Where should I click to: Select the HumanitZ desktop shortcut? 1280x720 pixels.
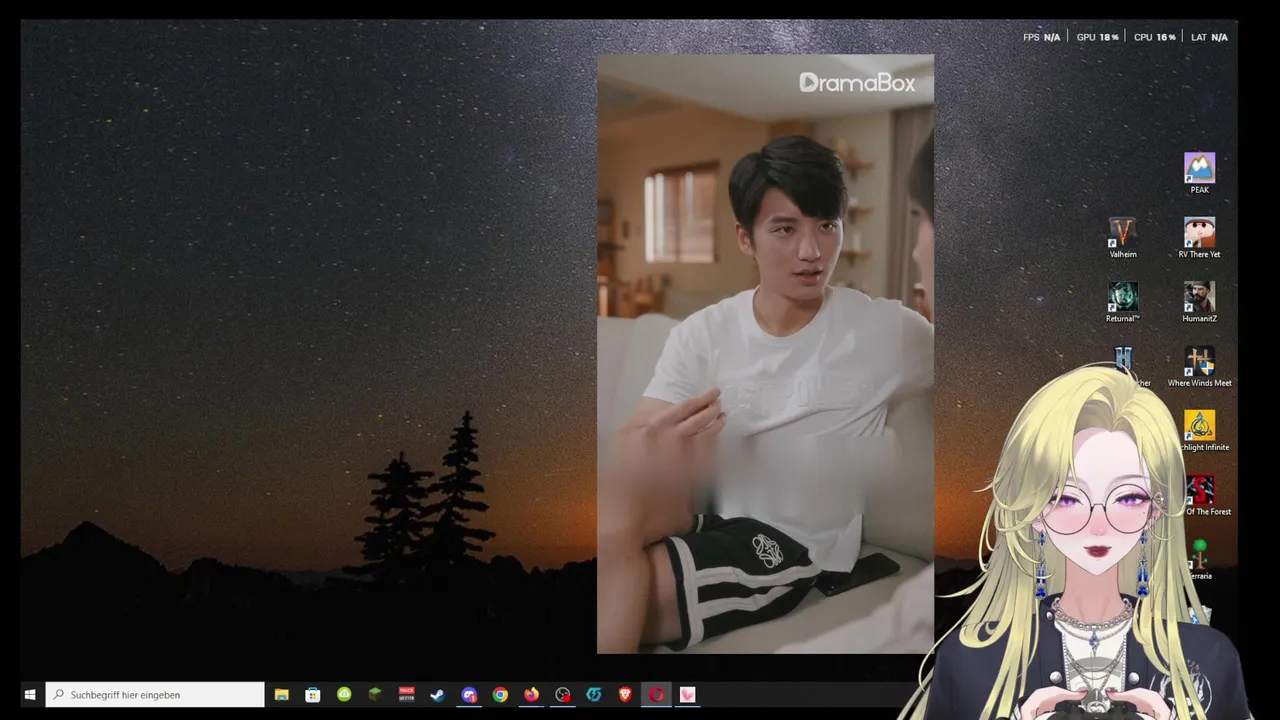tap(1199, 302)
